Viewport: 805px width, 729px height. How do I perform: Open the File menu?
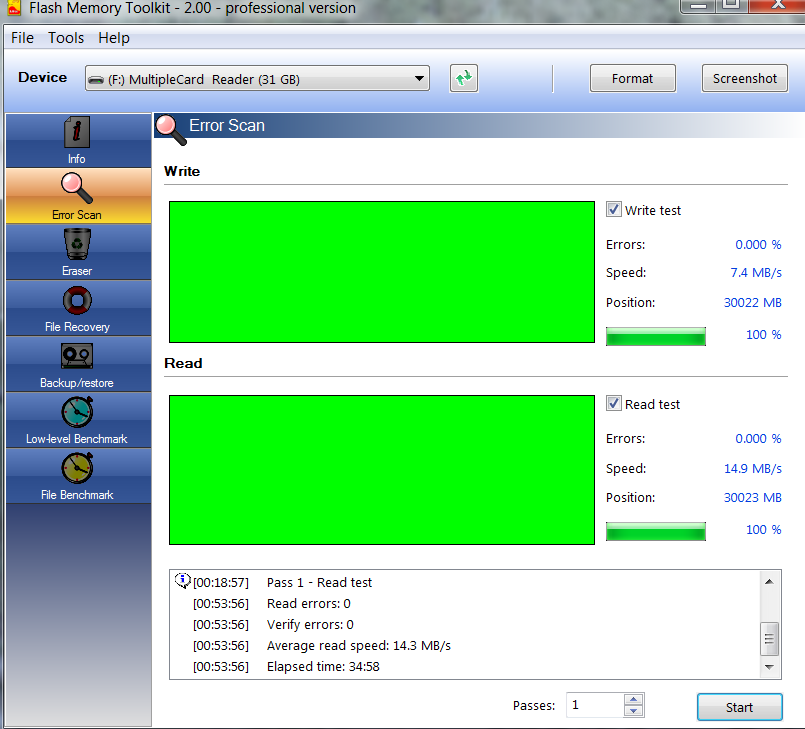point(22,38)
